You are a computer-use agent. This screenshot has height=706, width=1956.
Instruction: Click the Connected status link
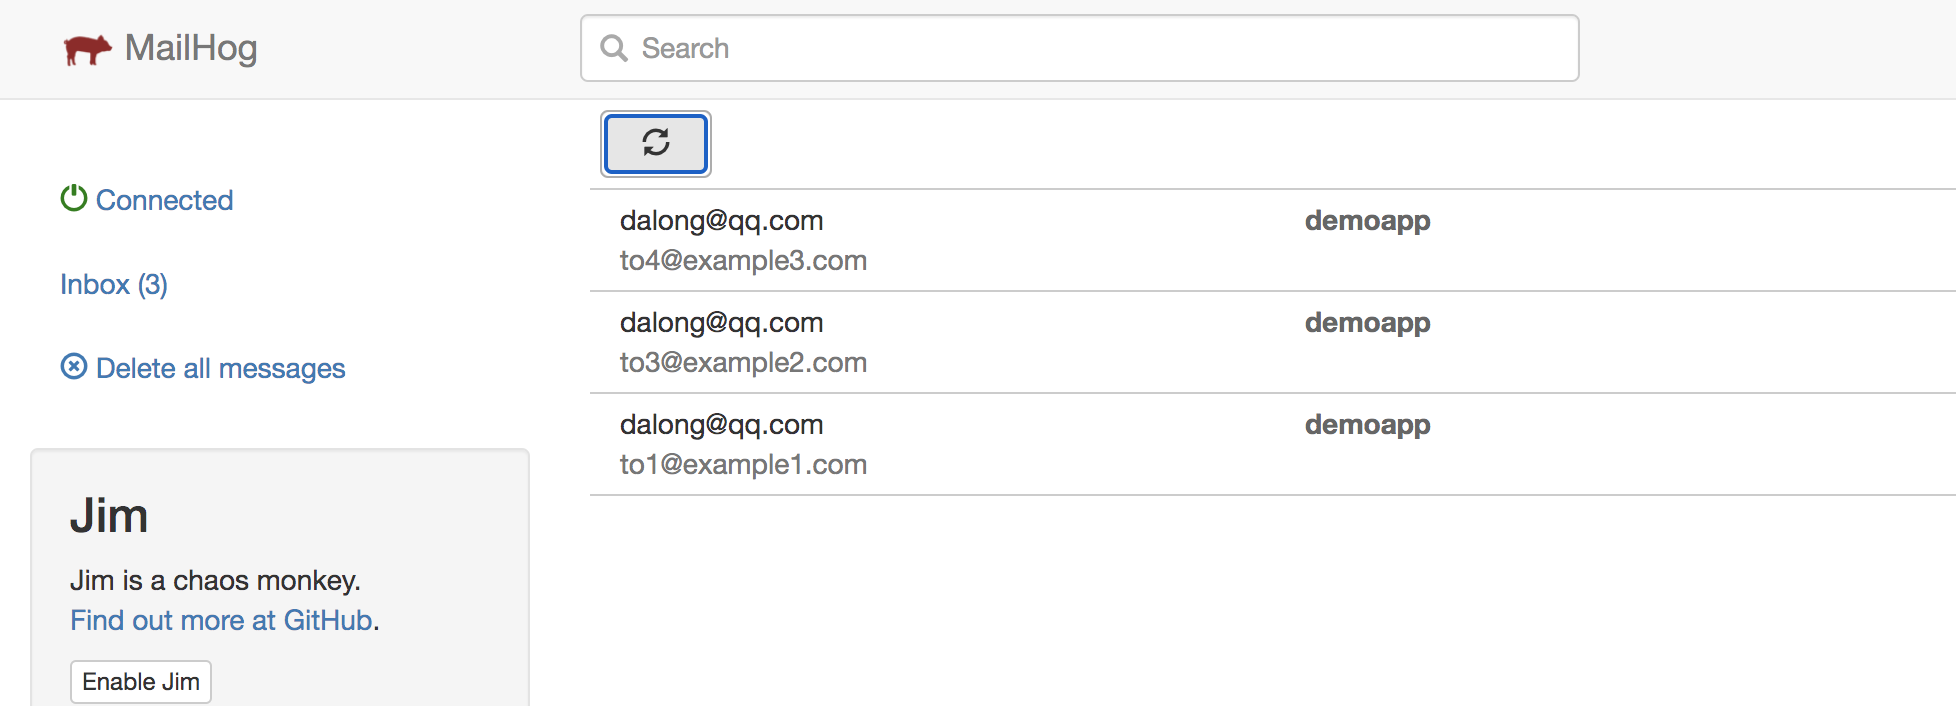147,200
